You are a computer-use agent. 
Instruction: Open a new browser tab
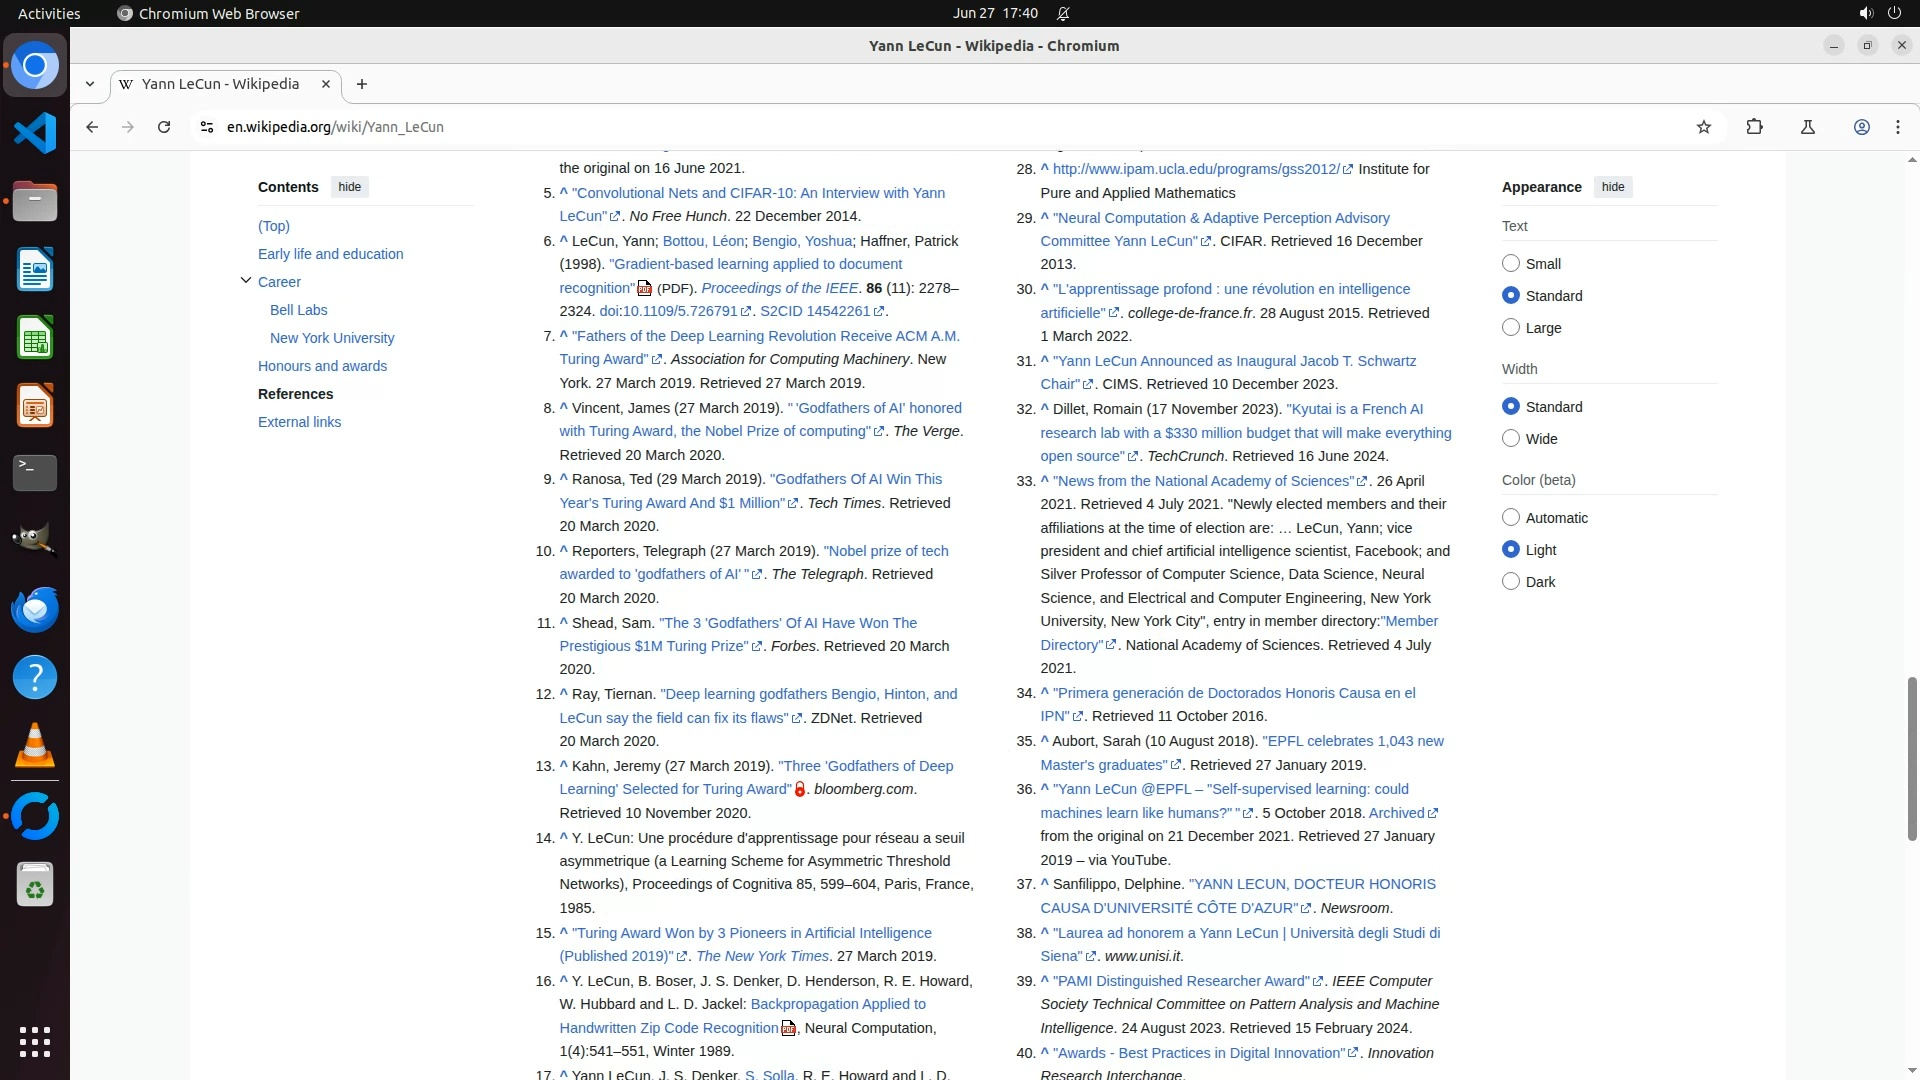362,84
